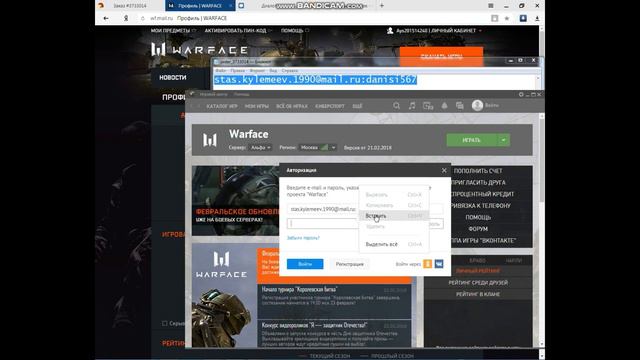Open the notifications bell in Game Center
The width and height of the screenshot is (640, 360).
tap(444, 106)
